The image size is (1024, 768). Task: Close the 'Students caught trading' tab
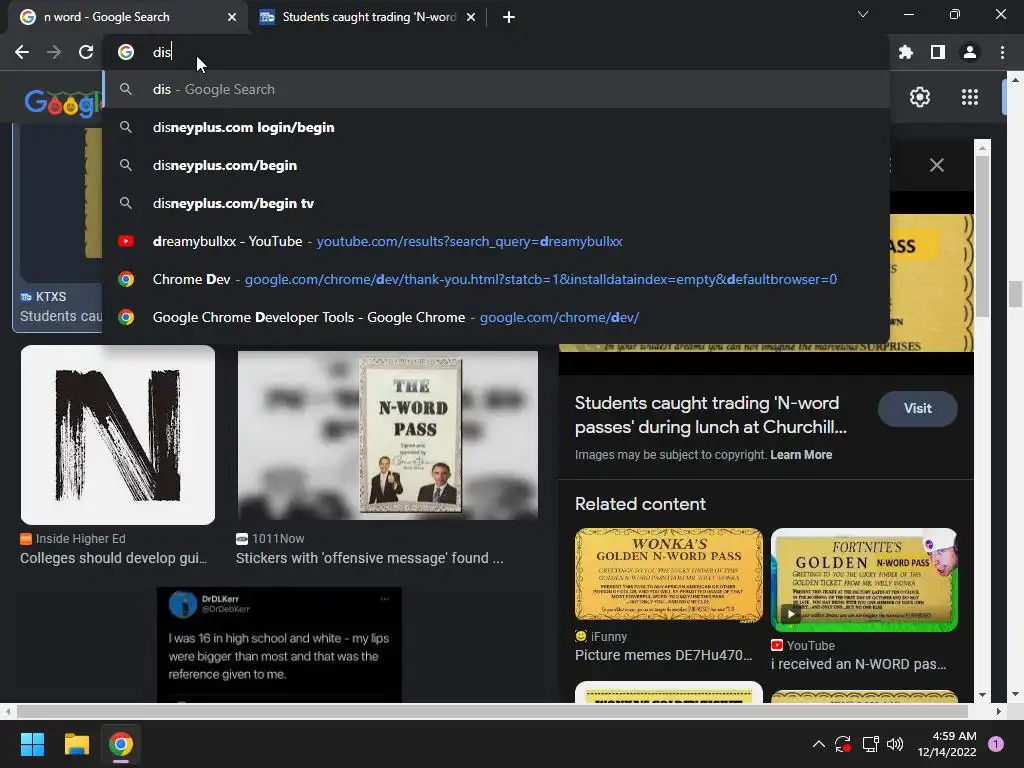(x=471, y=17)
